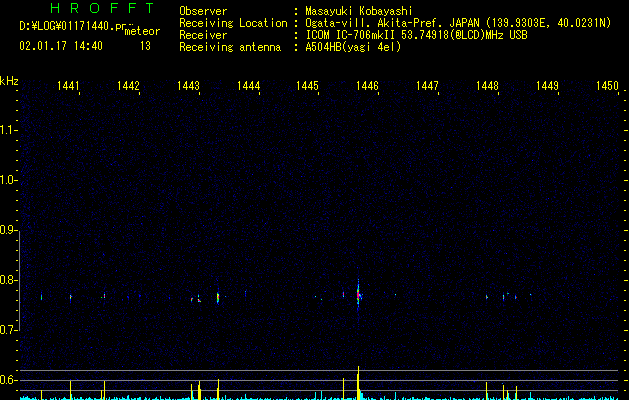Click the meteor count value 13
This screenshot has width=629, height=400.
(145, 46)
